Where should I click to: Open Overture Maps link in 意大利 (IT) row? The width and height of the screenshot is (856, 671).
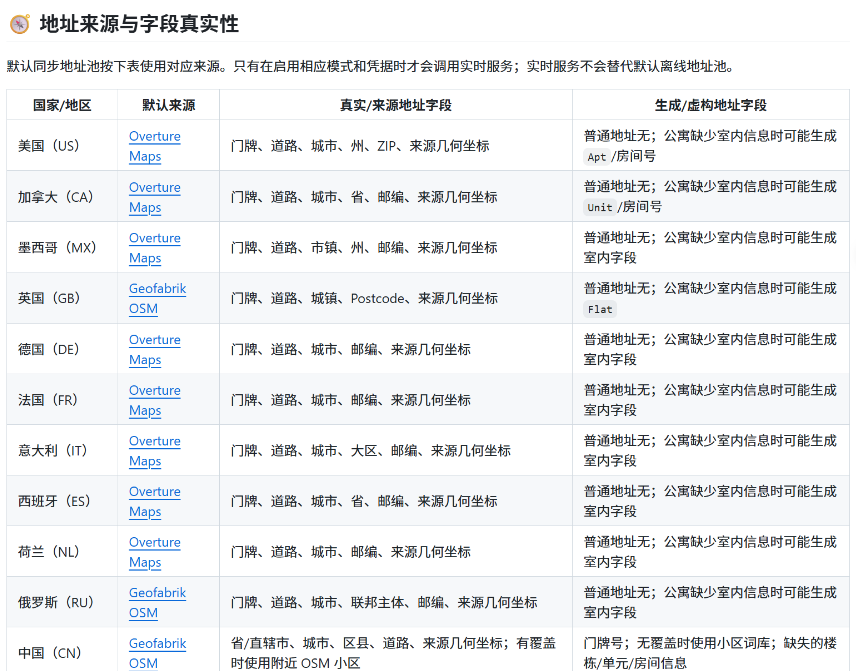[154, 450]
